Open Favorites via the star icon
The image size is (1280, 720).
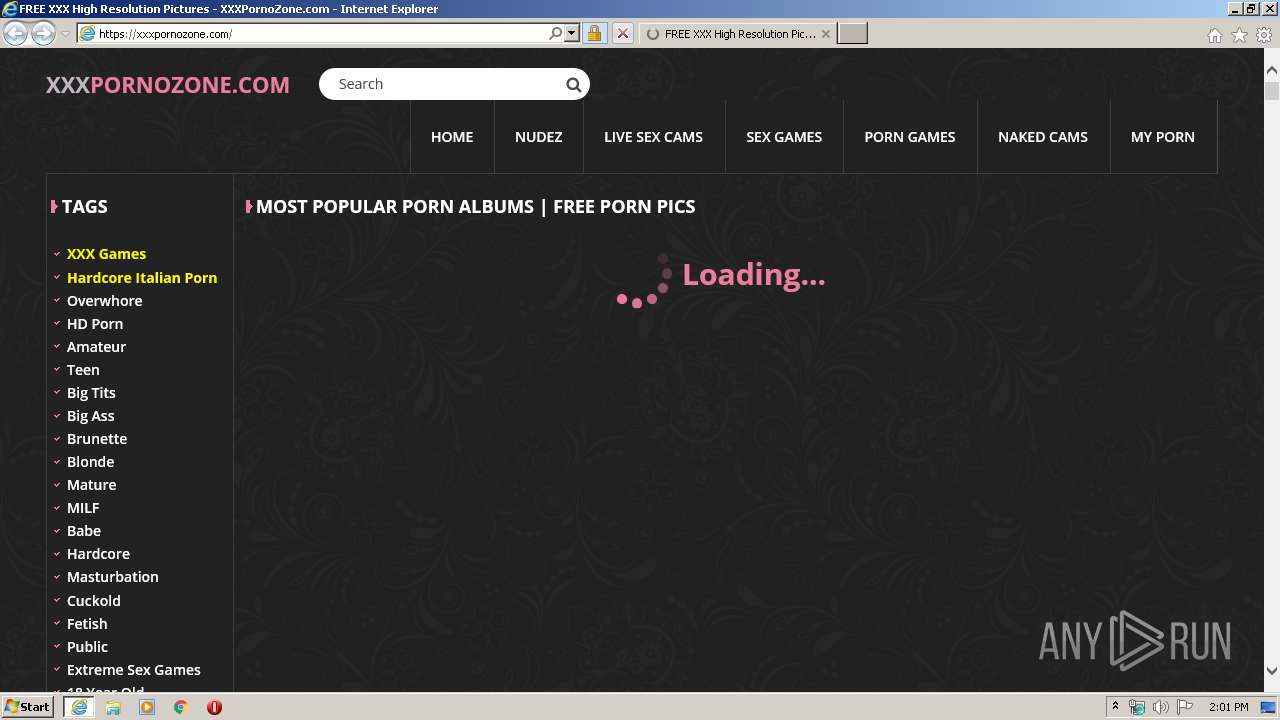click(1239, 35)
